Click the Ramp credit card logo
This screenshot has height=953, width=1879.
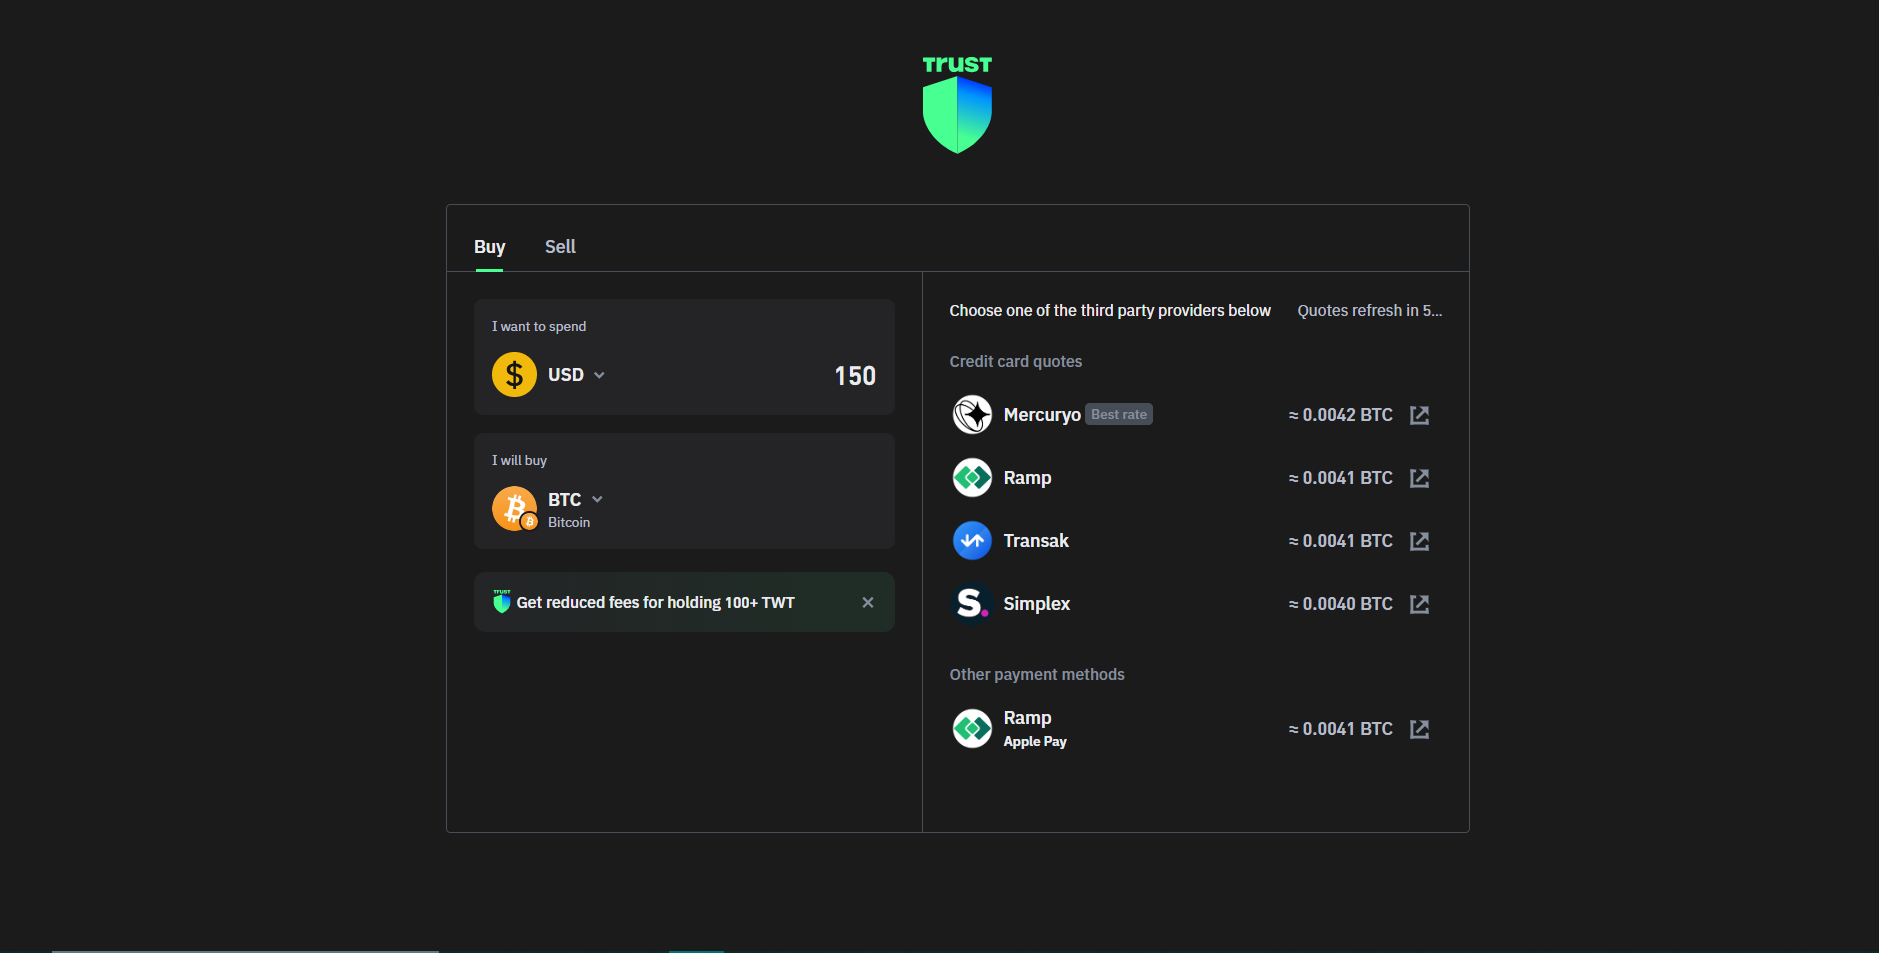click(972, 477)
